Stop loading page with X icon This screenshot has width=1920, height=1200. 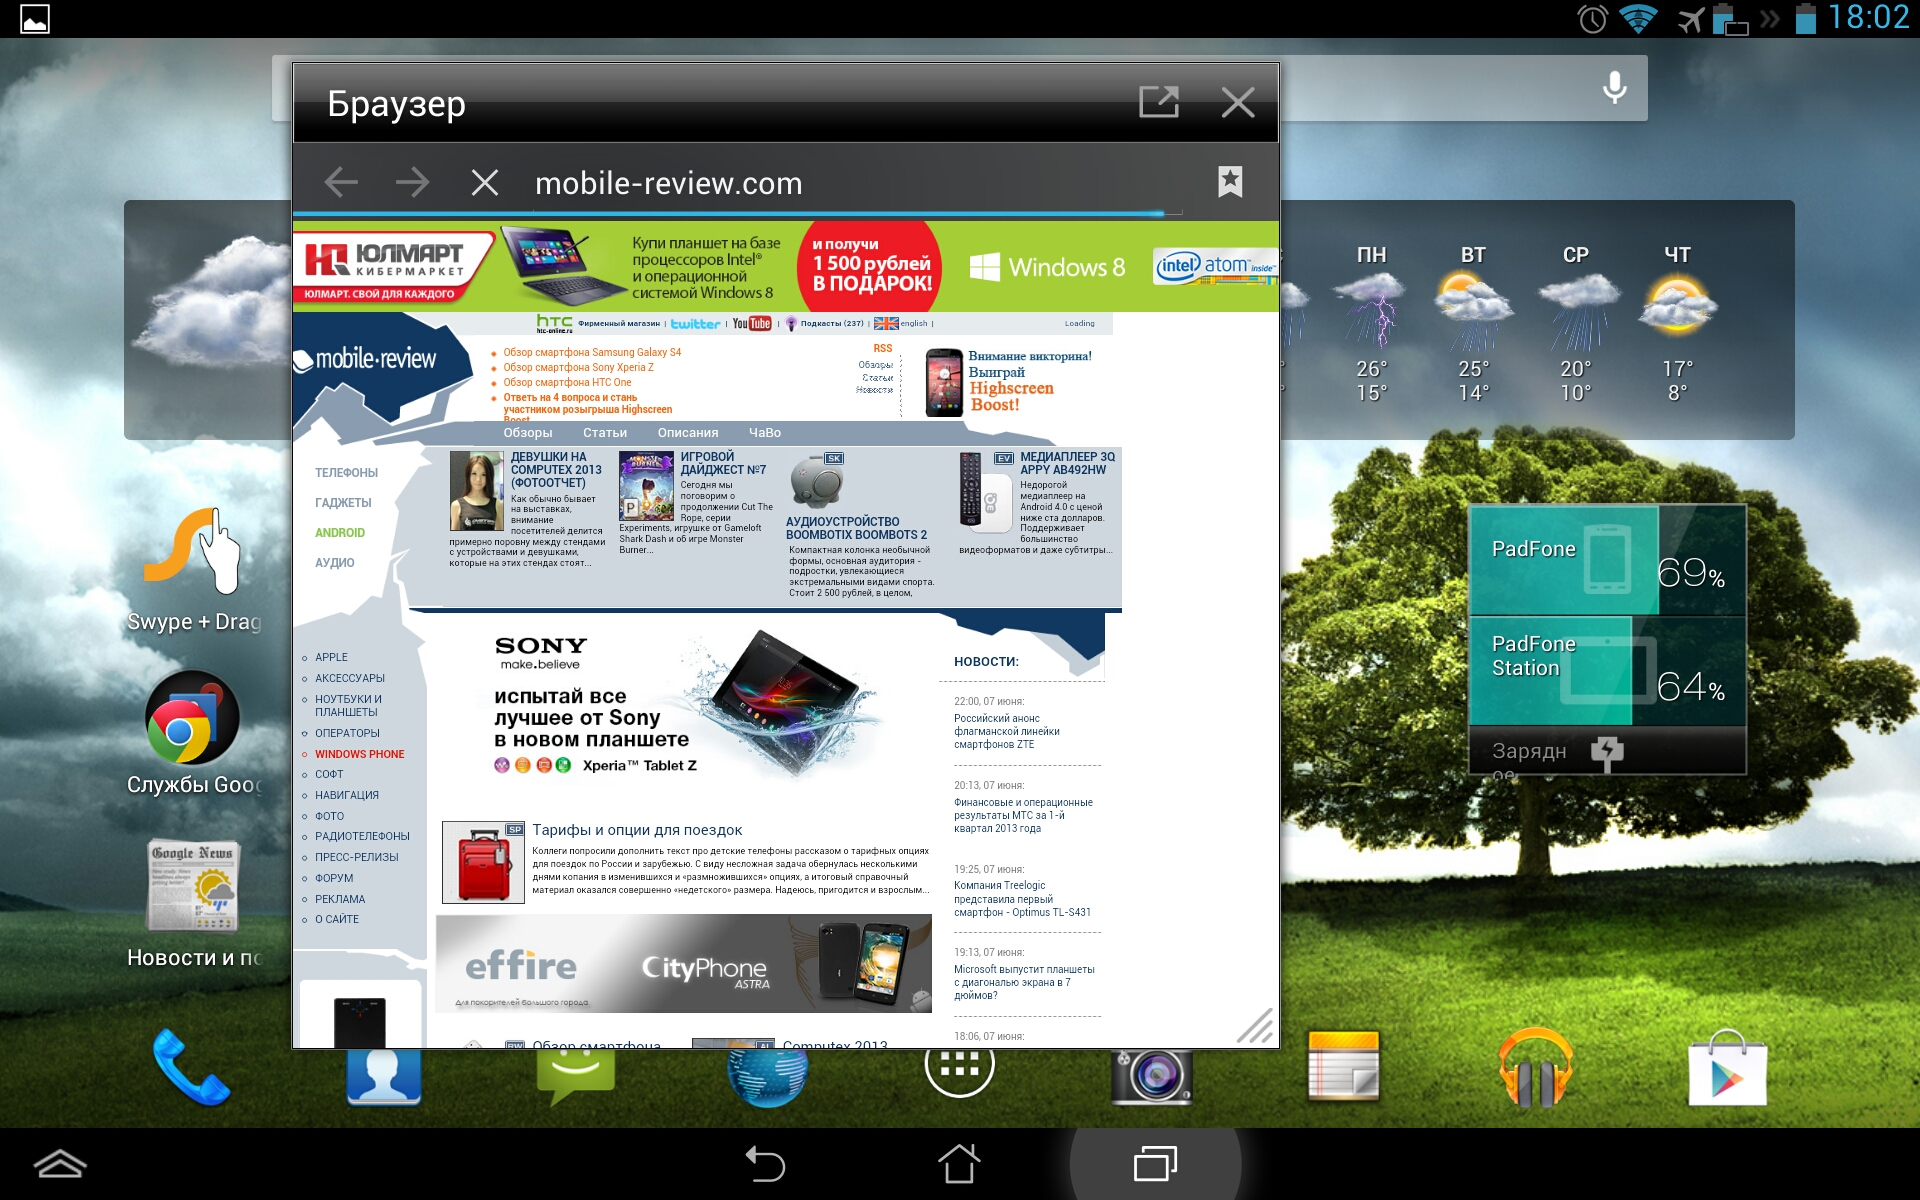pos(484,182)
